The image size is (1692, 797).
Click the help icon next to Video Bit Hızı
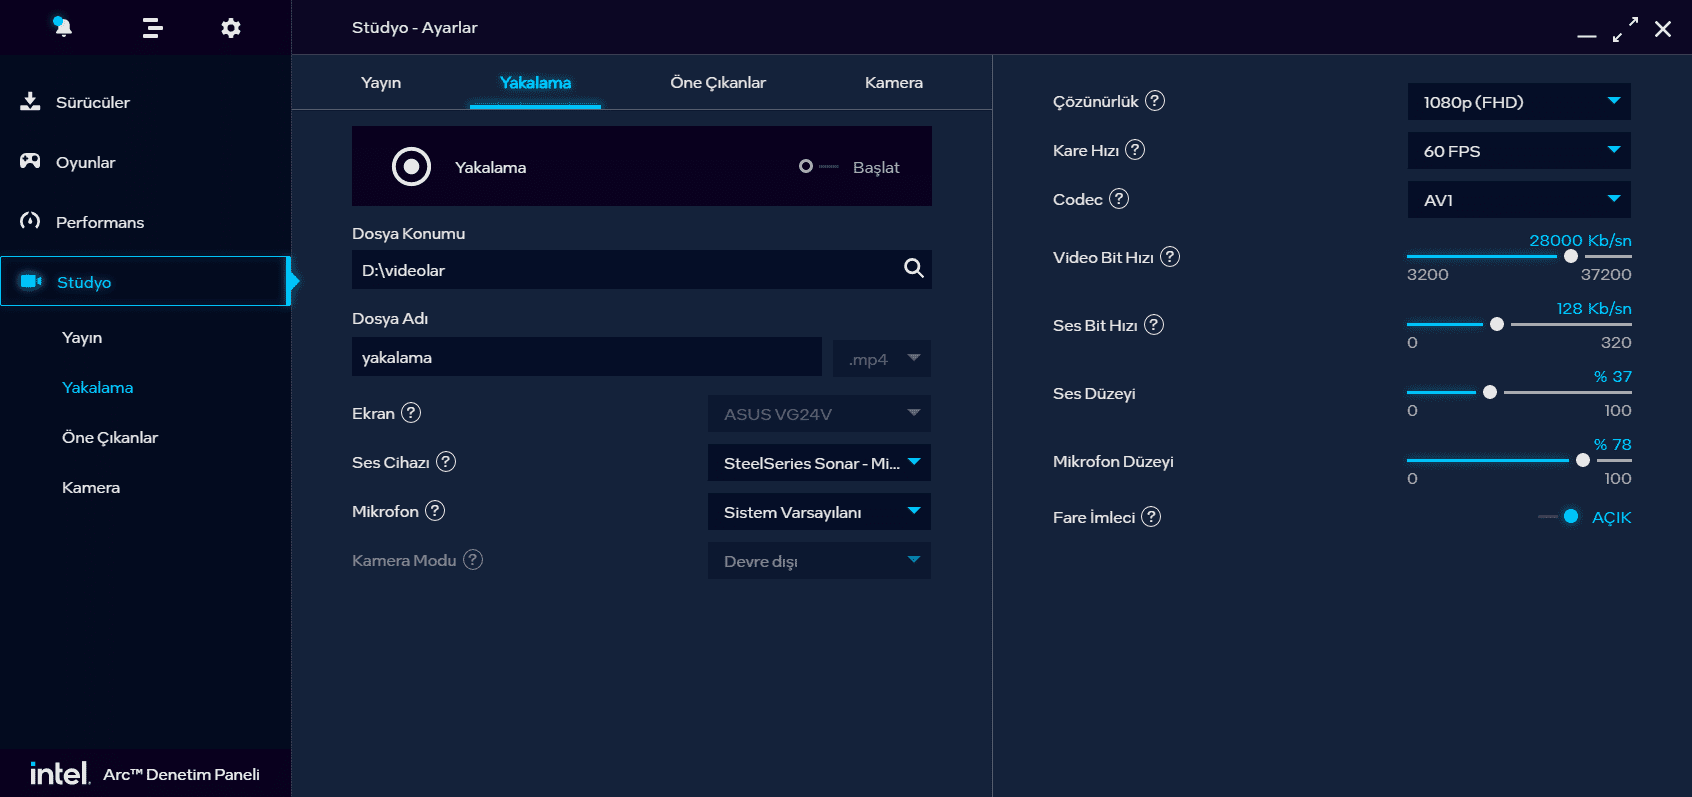click(1170, 257)
